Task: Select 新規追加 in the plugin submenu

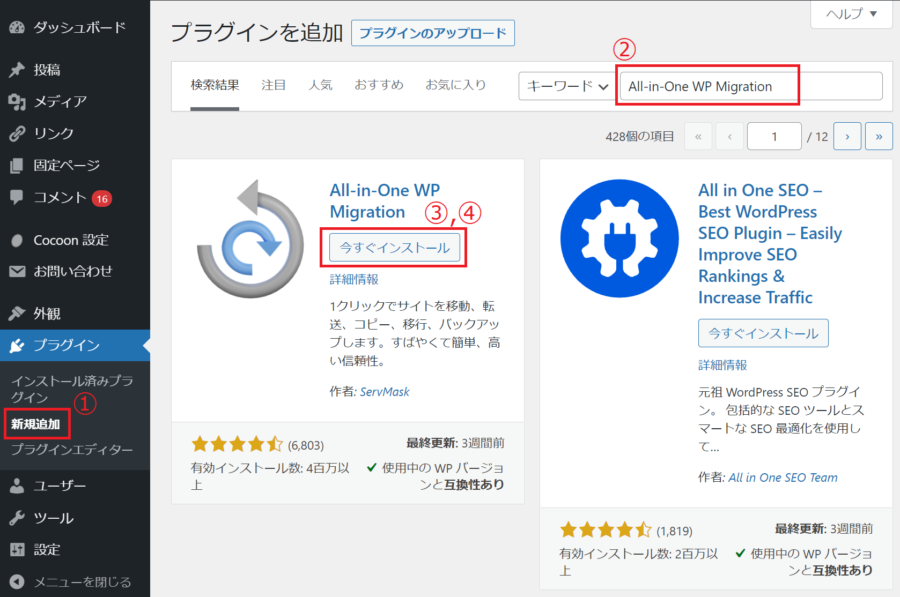Action: (36, 424)
